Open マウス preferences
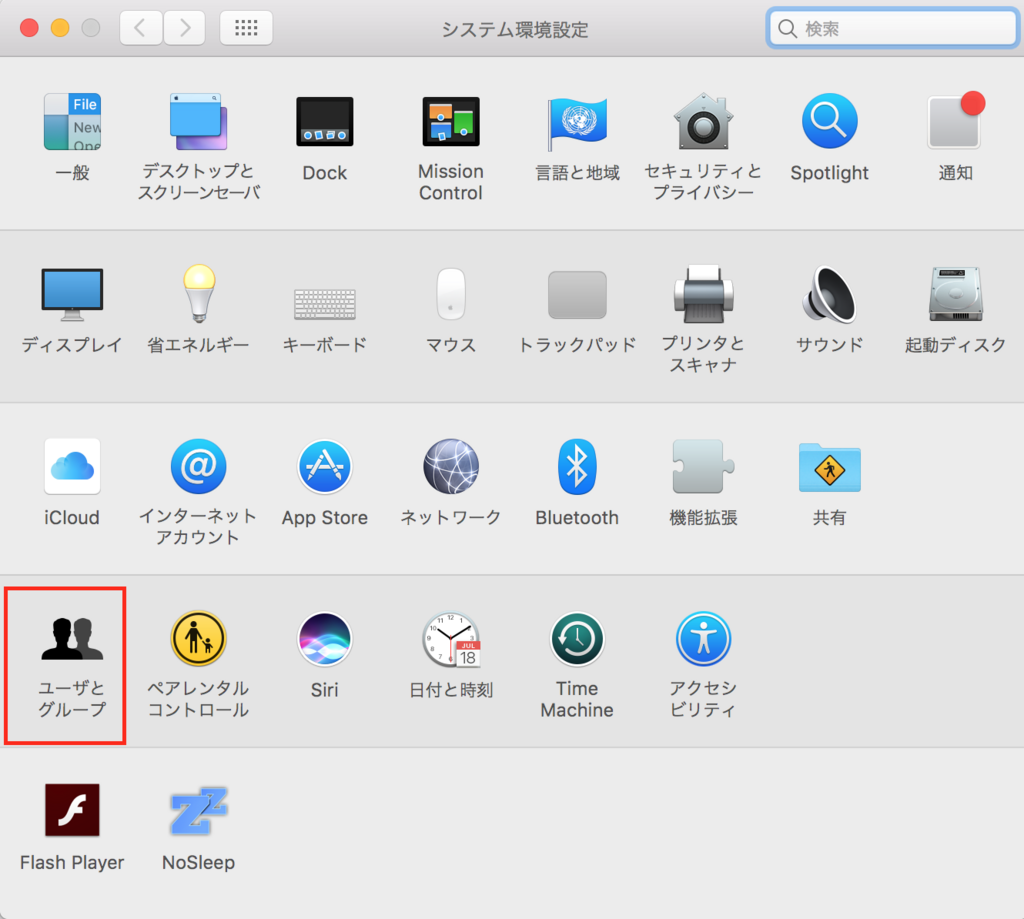Image resolution: width=1024 pixels, height=919 pixels. (451, 294)
